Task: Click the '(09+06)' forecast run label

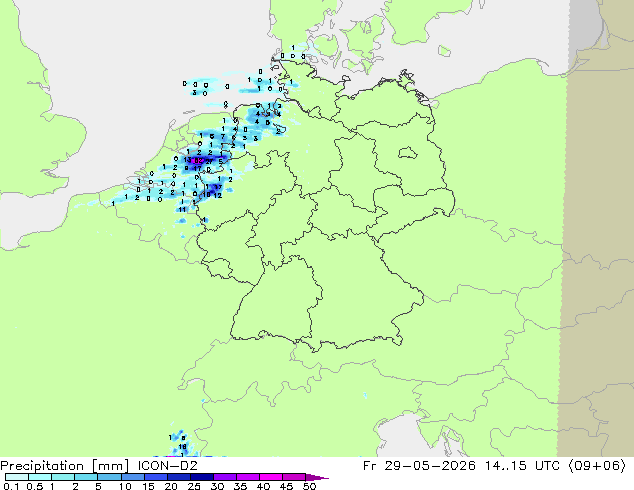Action: coord(598,466)
